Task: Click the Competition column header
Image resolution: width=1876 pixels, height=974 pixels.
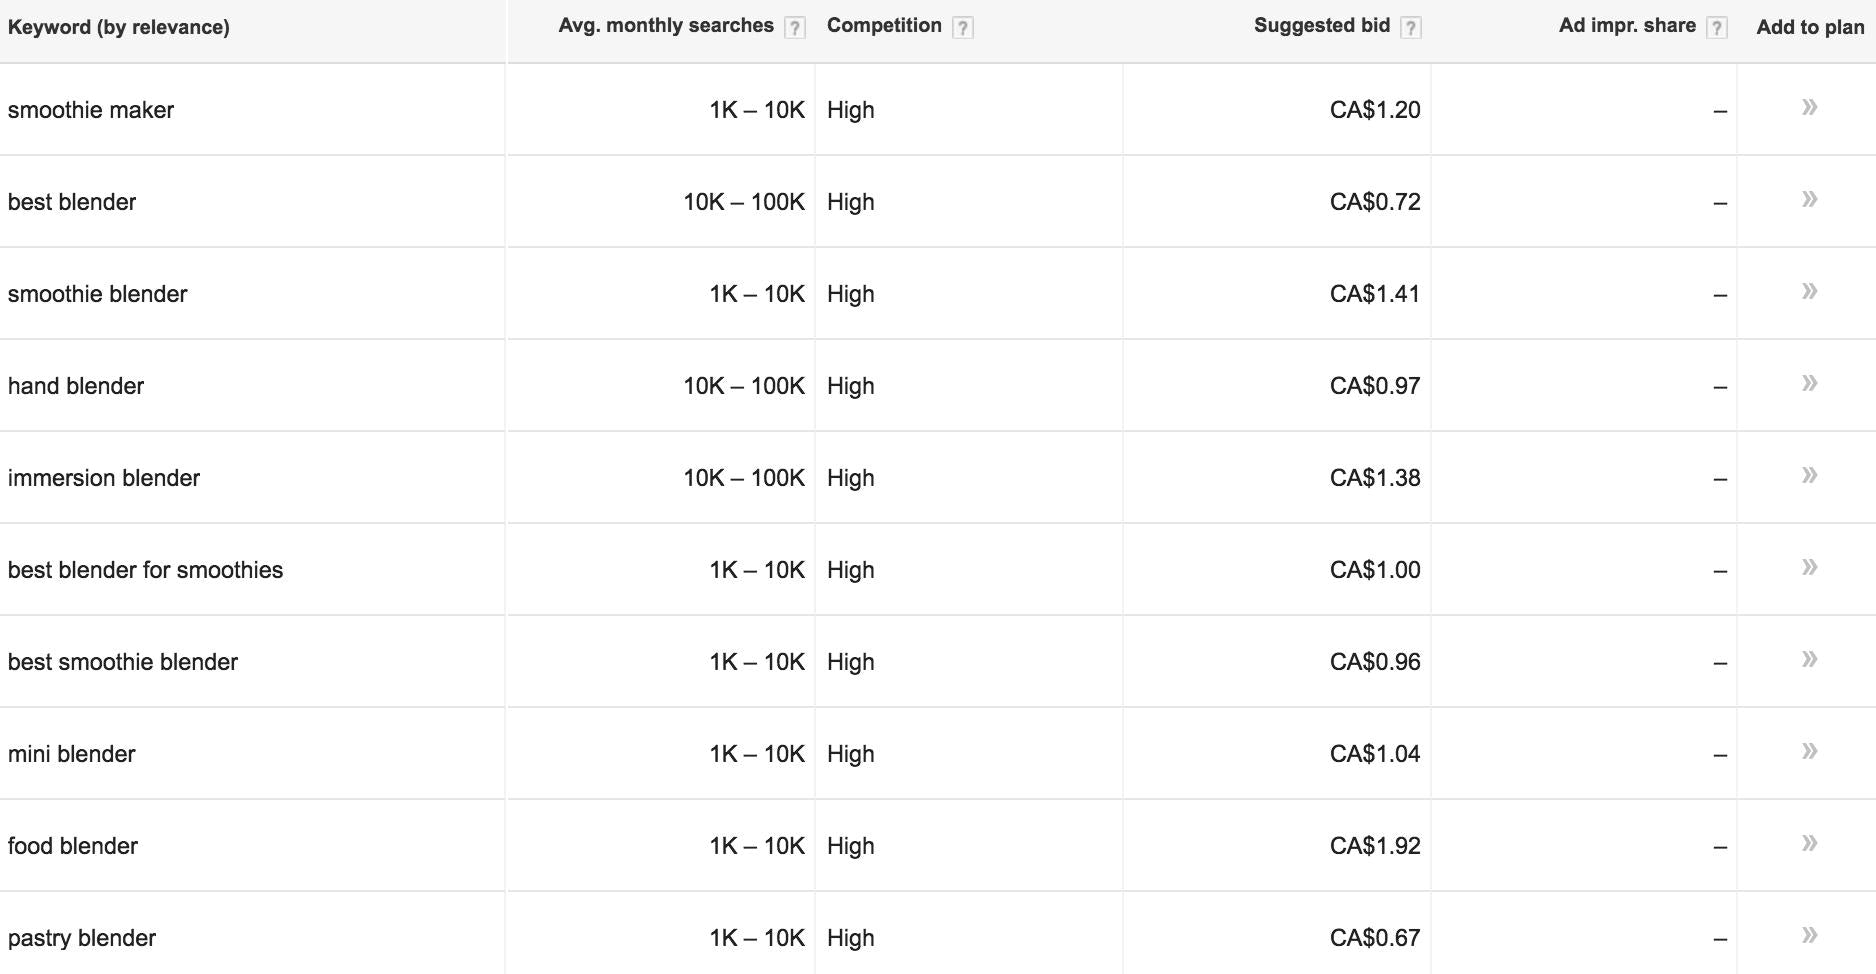Action: click(x=884, y=26)
